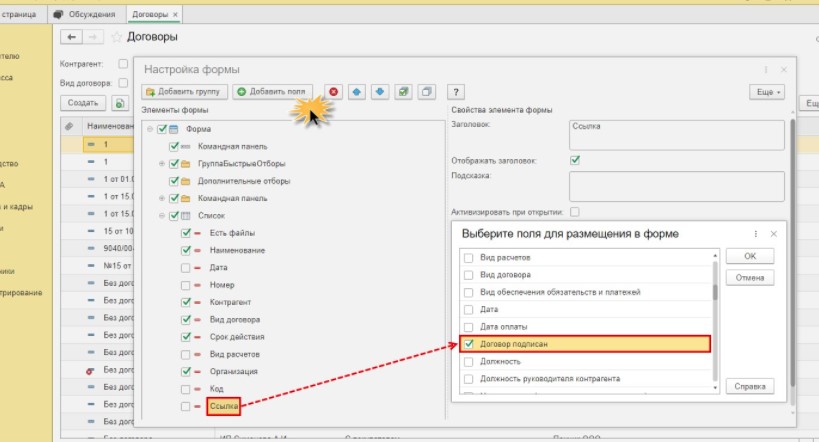Move element up with blue arrow
Screen dimensions: 819x442
pyautogui.click(x=357, y=92)
